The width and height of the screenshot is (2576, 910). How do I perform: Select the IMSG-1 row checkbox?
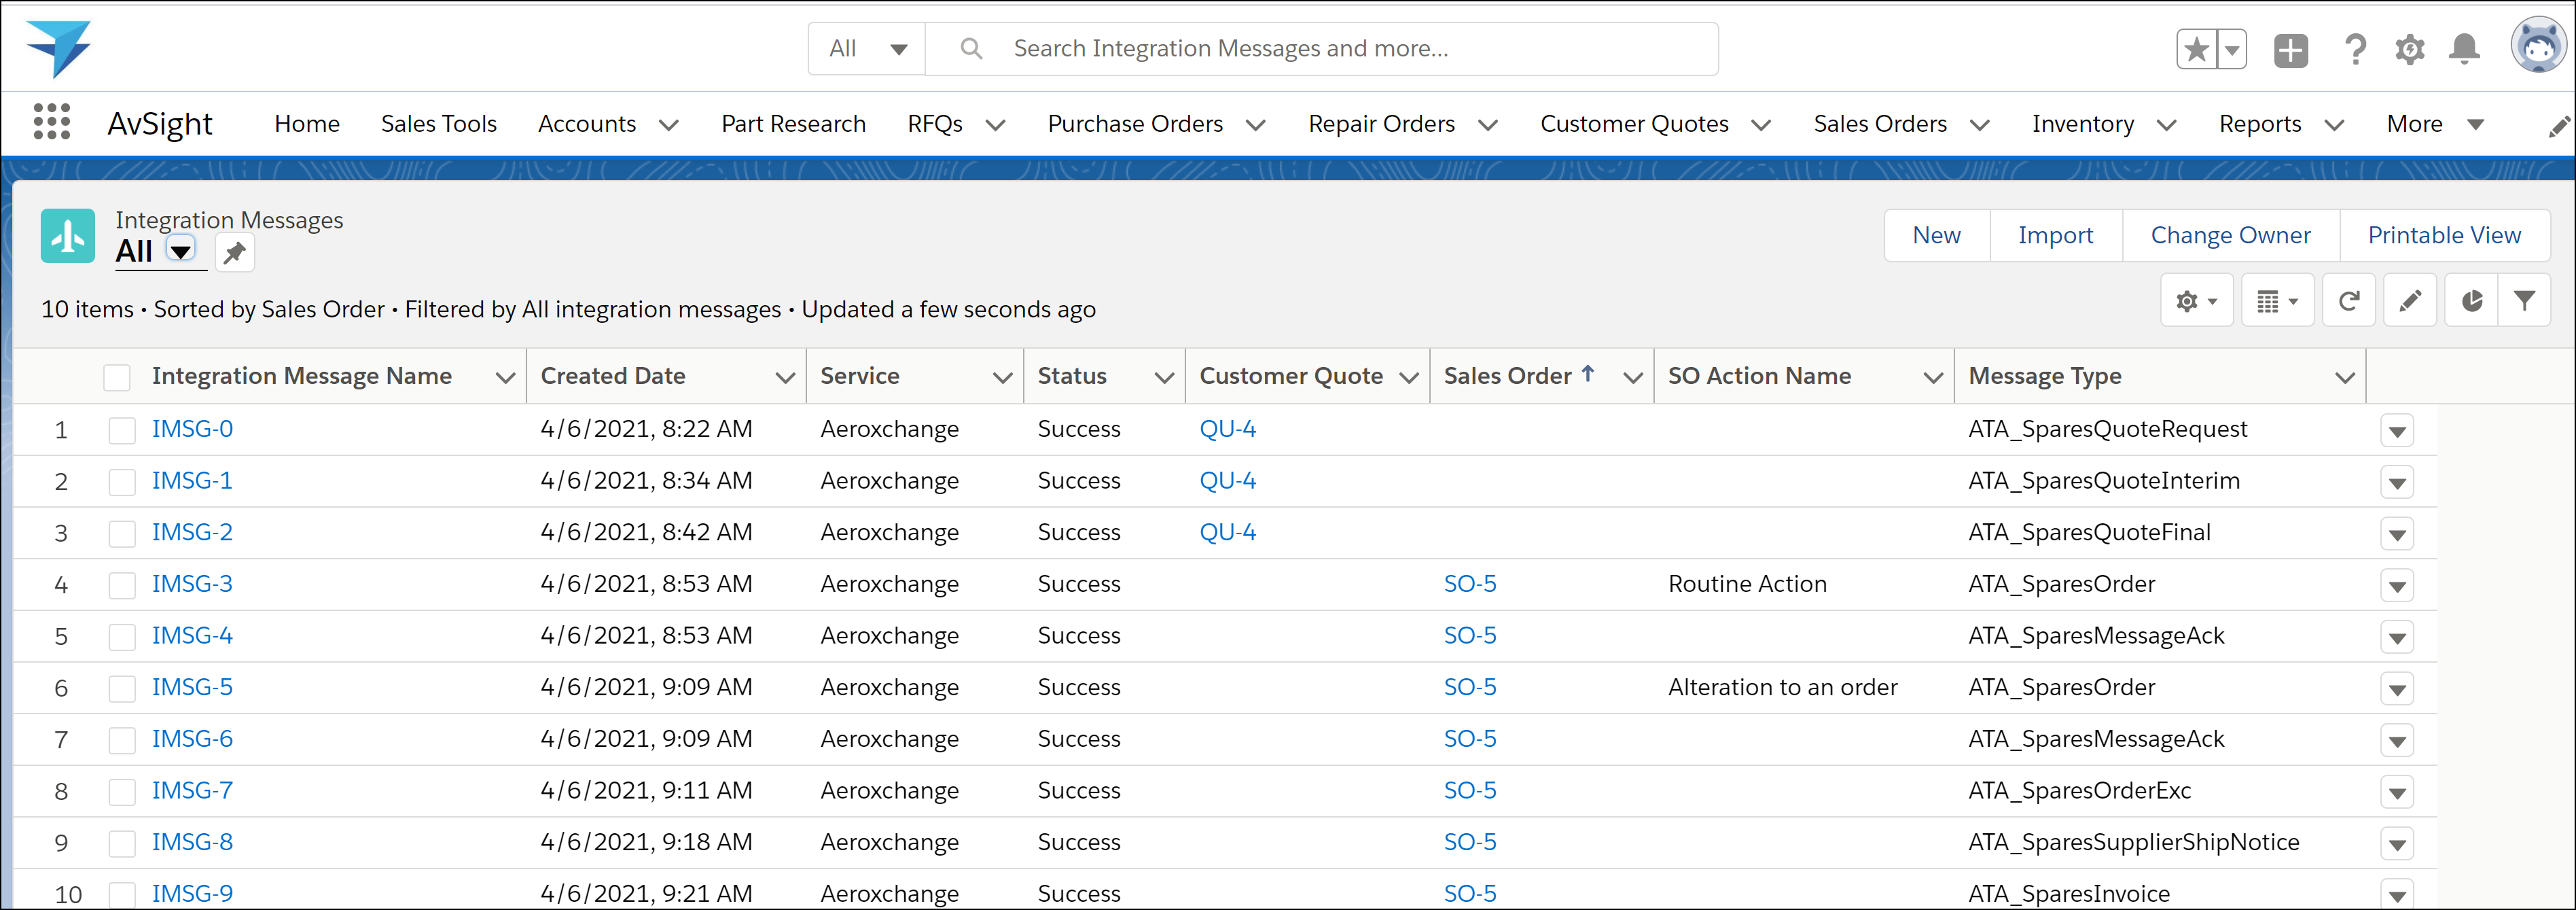pyautogui.click(x=122, y=482)
